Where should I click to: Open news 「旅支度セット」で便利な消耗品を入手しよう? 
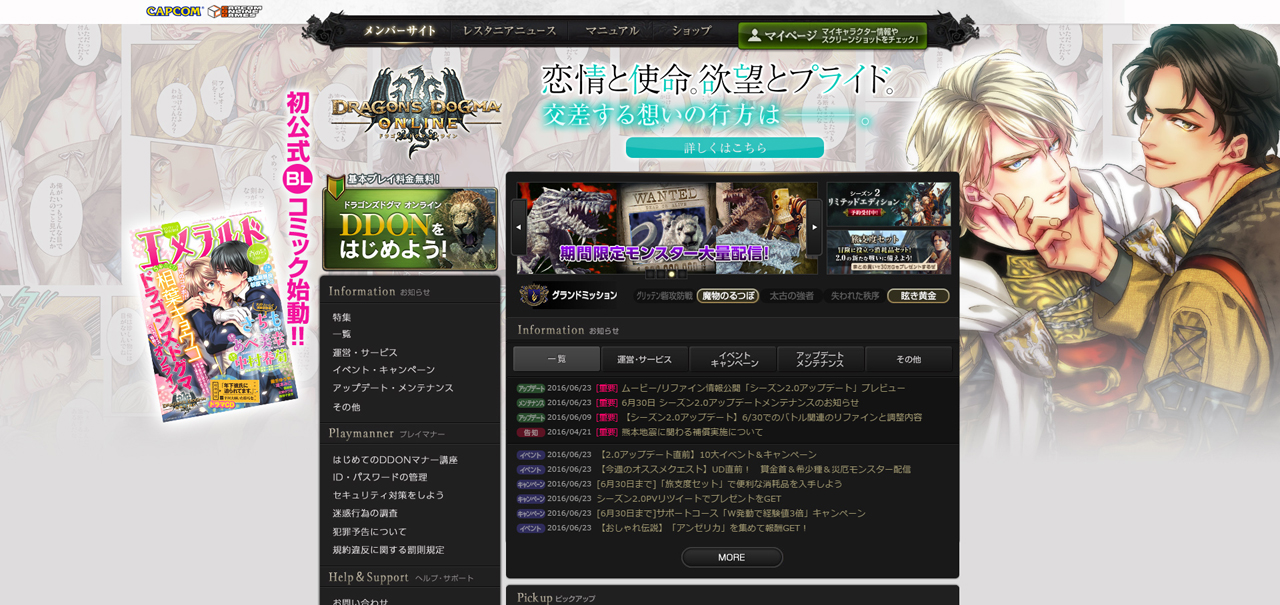[x=720, y=484]
